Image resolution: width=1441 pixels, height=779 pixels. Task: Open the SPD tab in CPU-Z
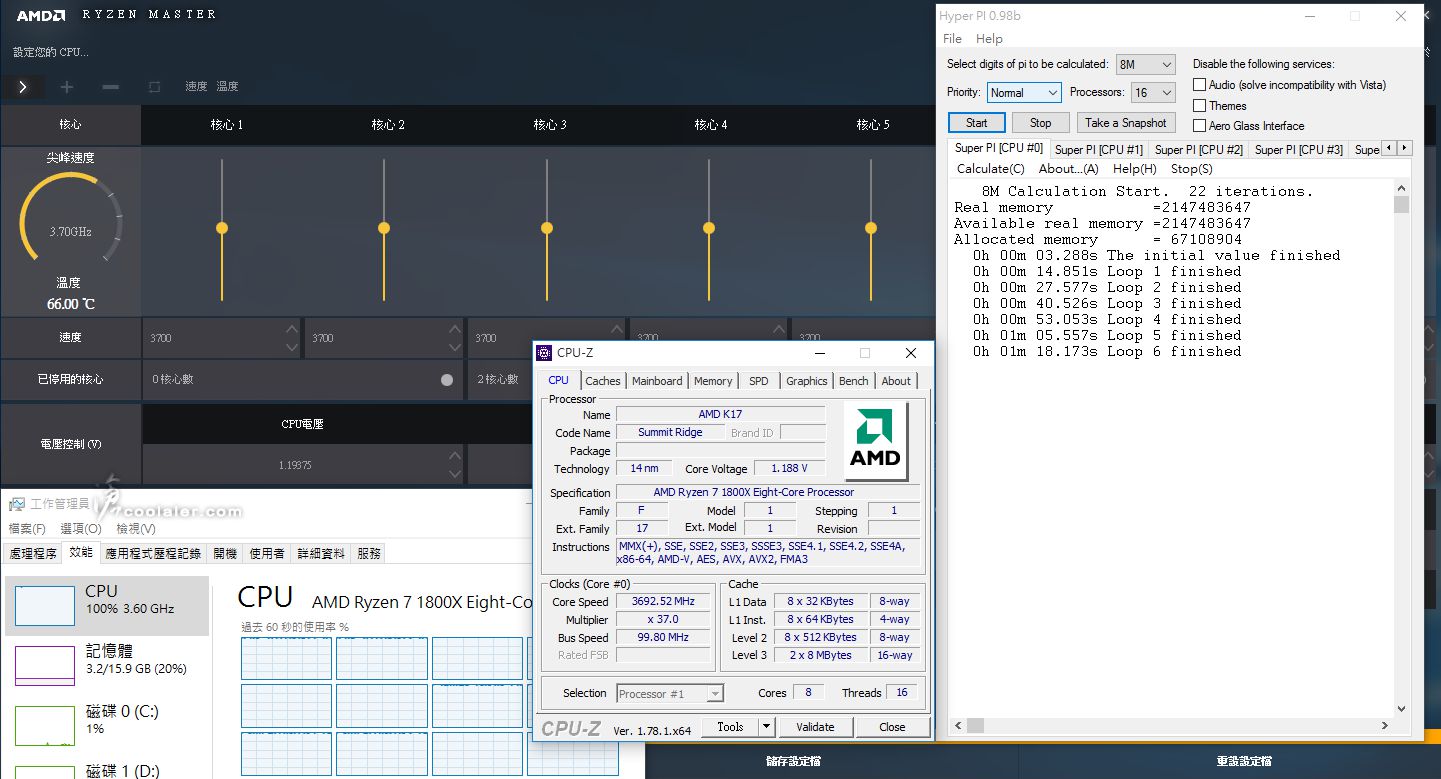(759, 381)
